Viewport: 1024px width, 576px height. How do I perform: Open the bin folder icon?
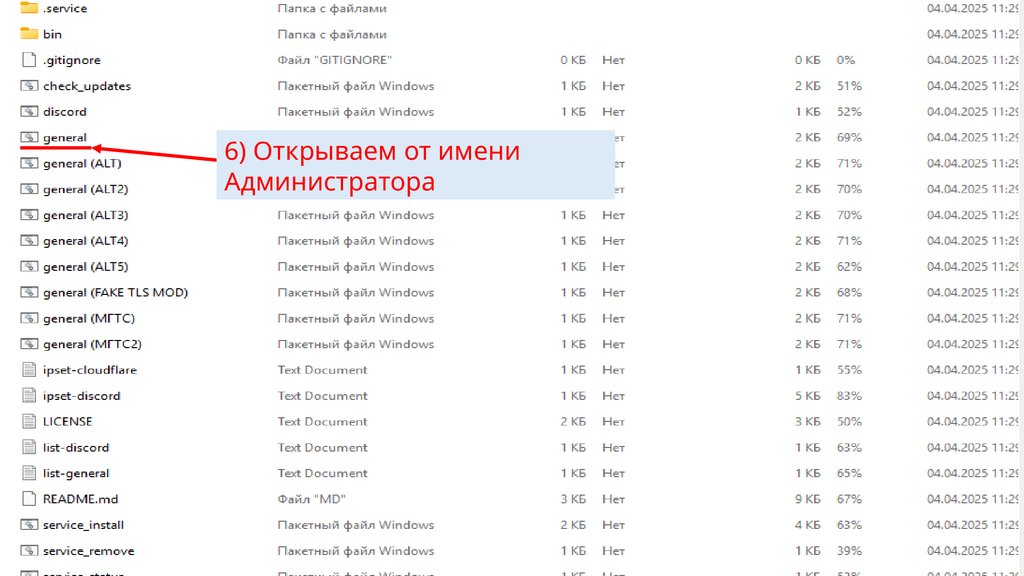[x=29, y=33]
